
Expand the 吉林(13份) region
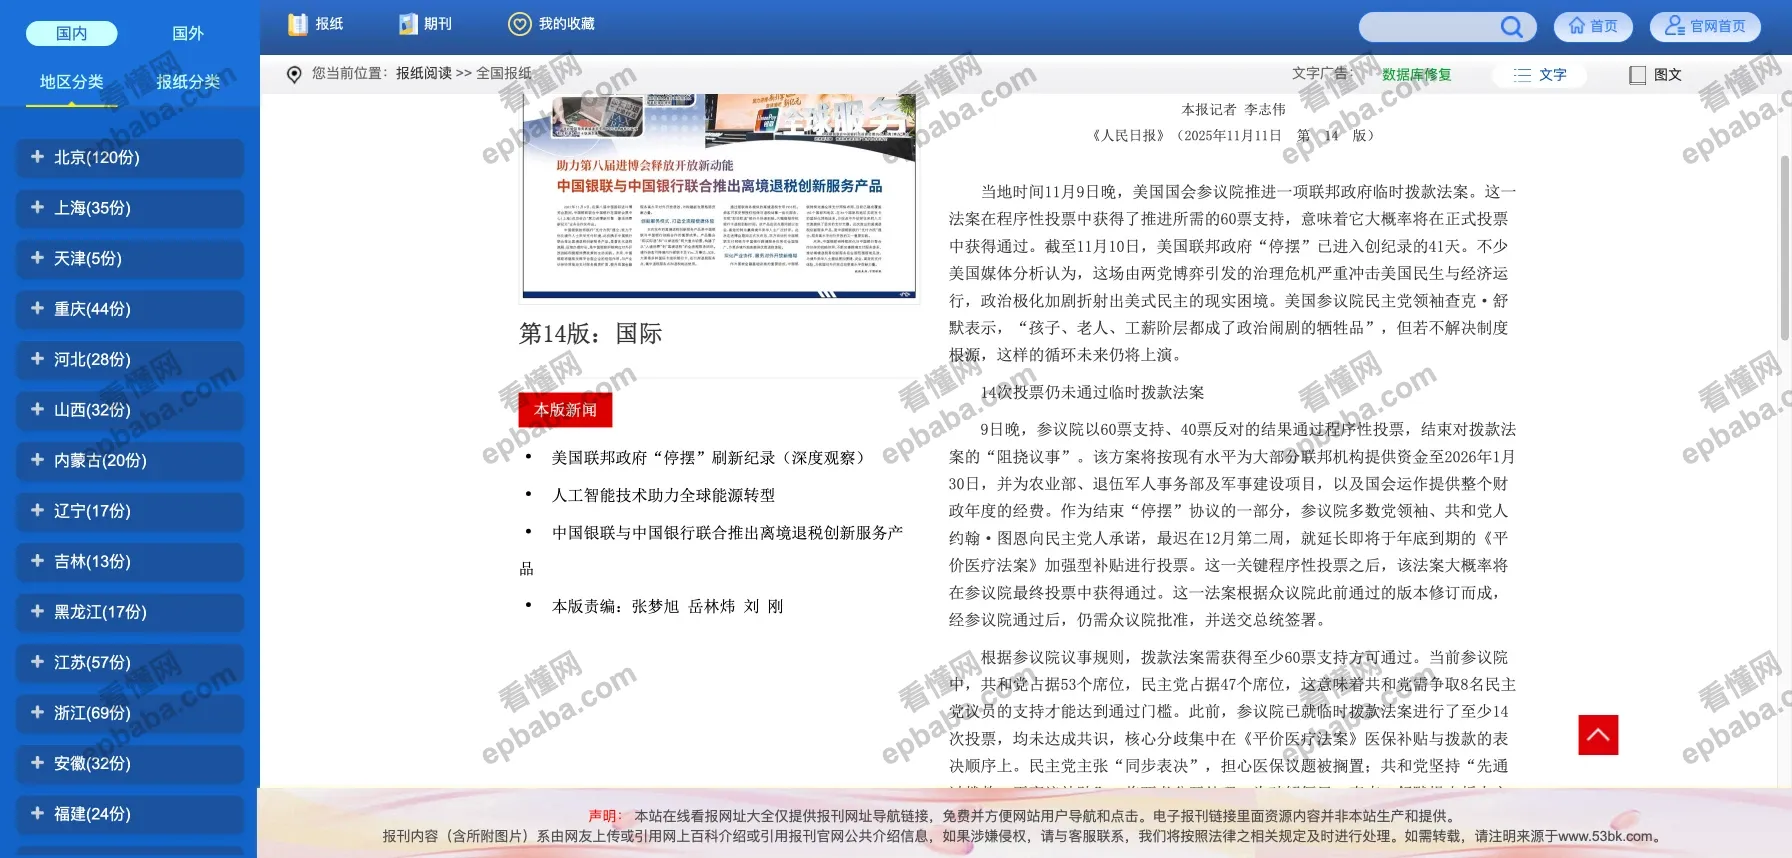tap(130, 562)
